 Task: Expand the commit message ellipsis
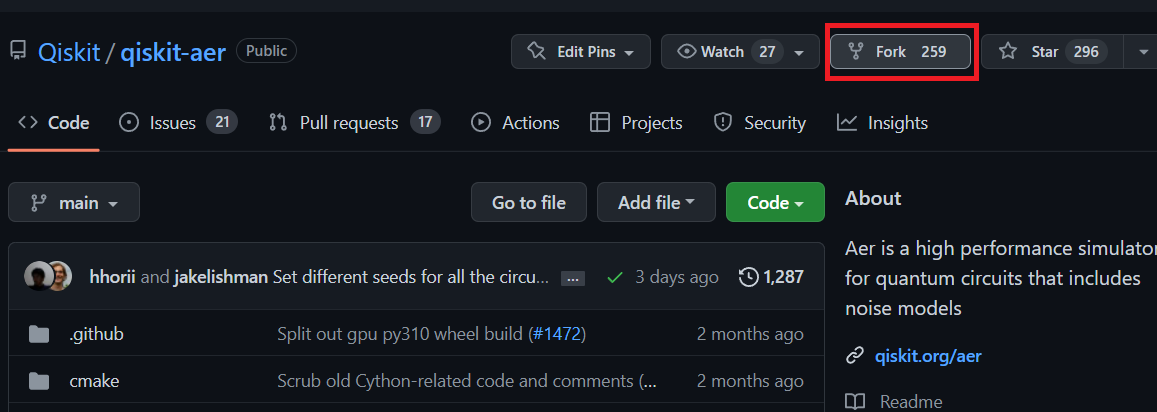click(x=573, y=278)
